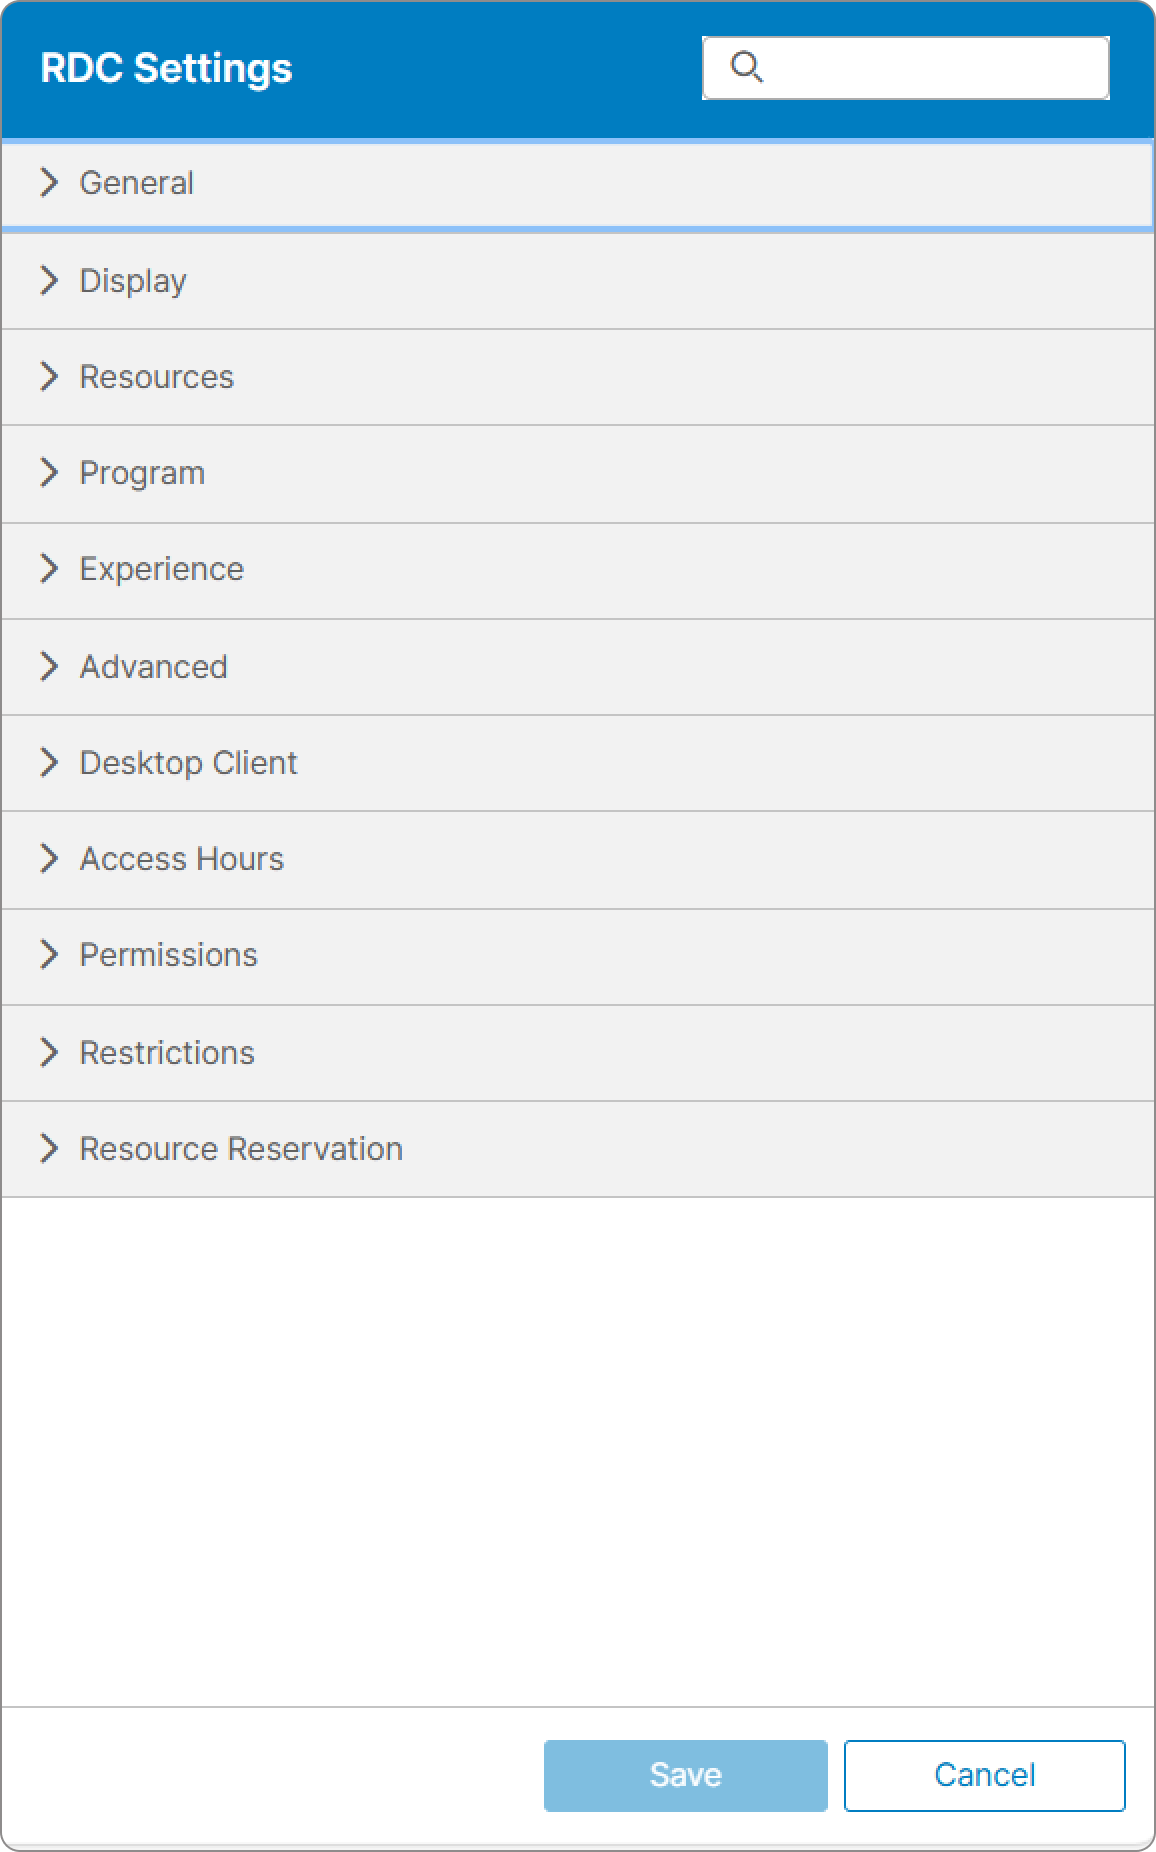Image resolution: width=1156 pixels, height=1852 pixels.
Task: Select the Program section label
Action: 142,473
